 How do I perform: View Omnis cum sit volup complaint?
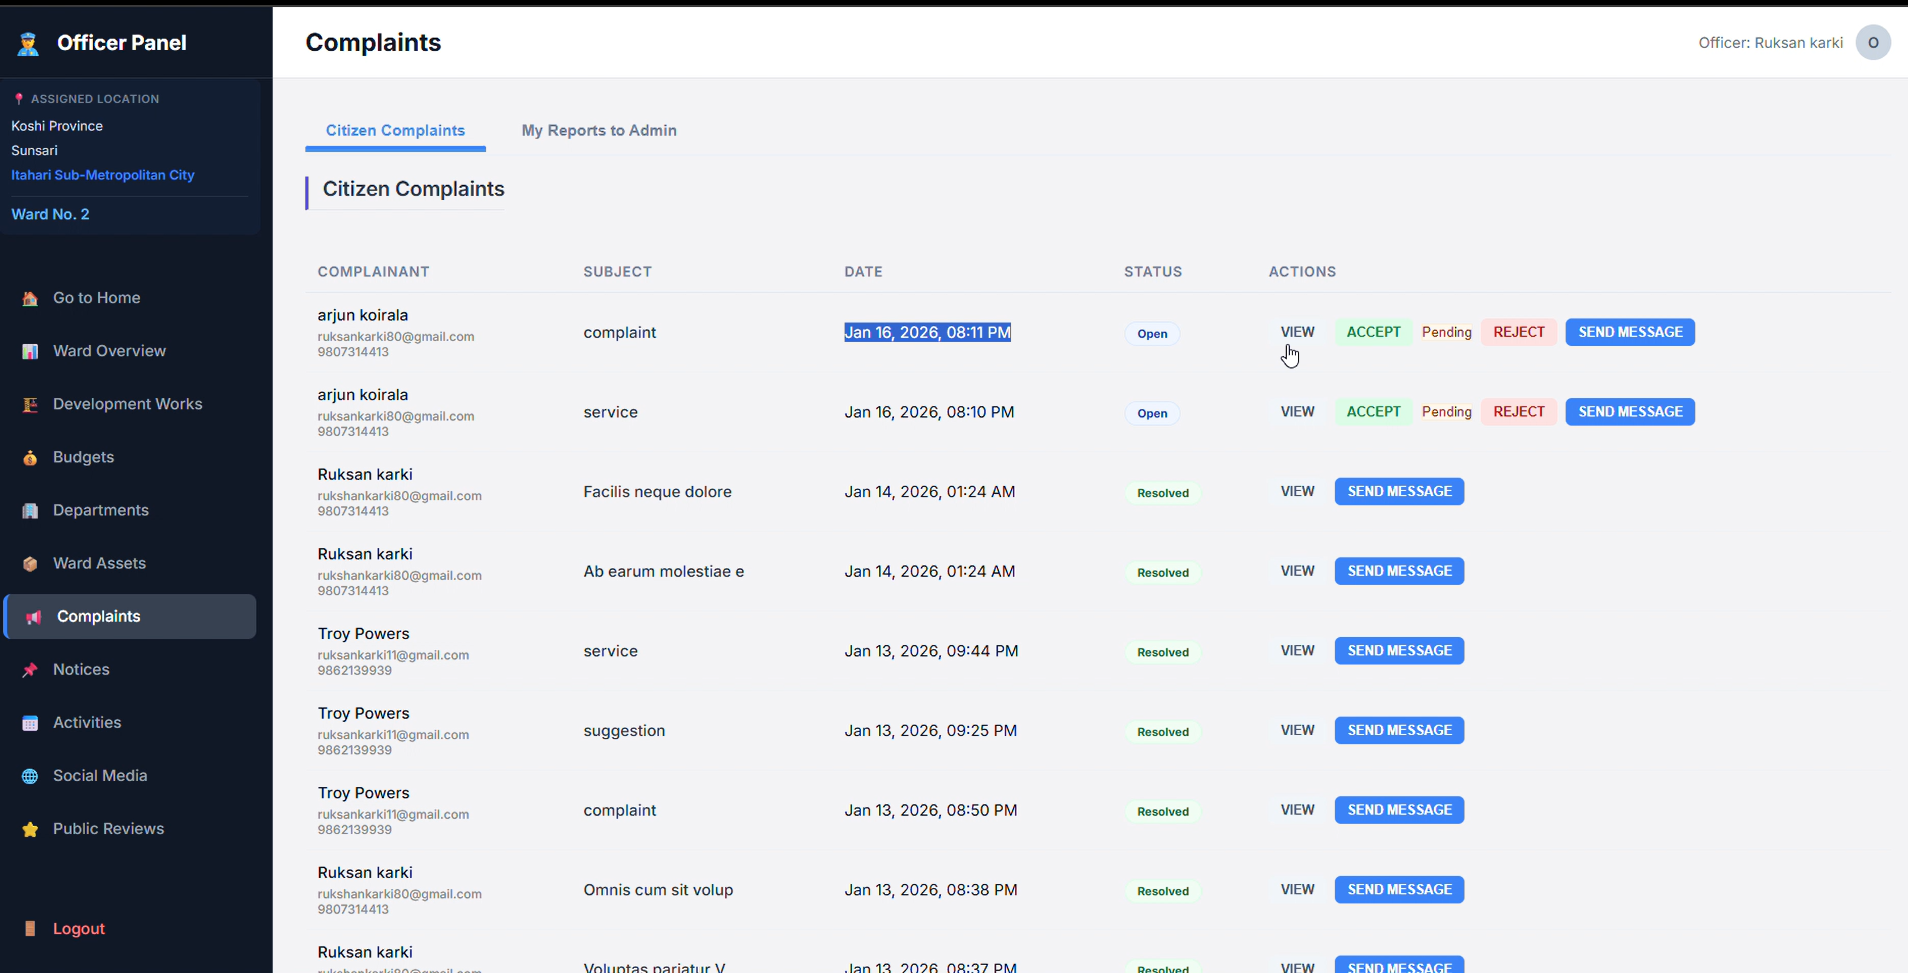pyautogui.click(x=1298, y=890)
